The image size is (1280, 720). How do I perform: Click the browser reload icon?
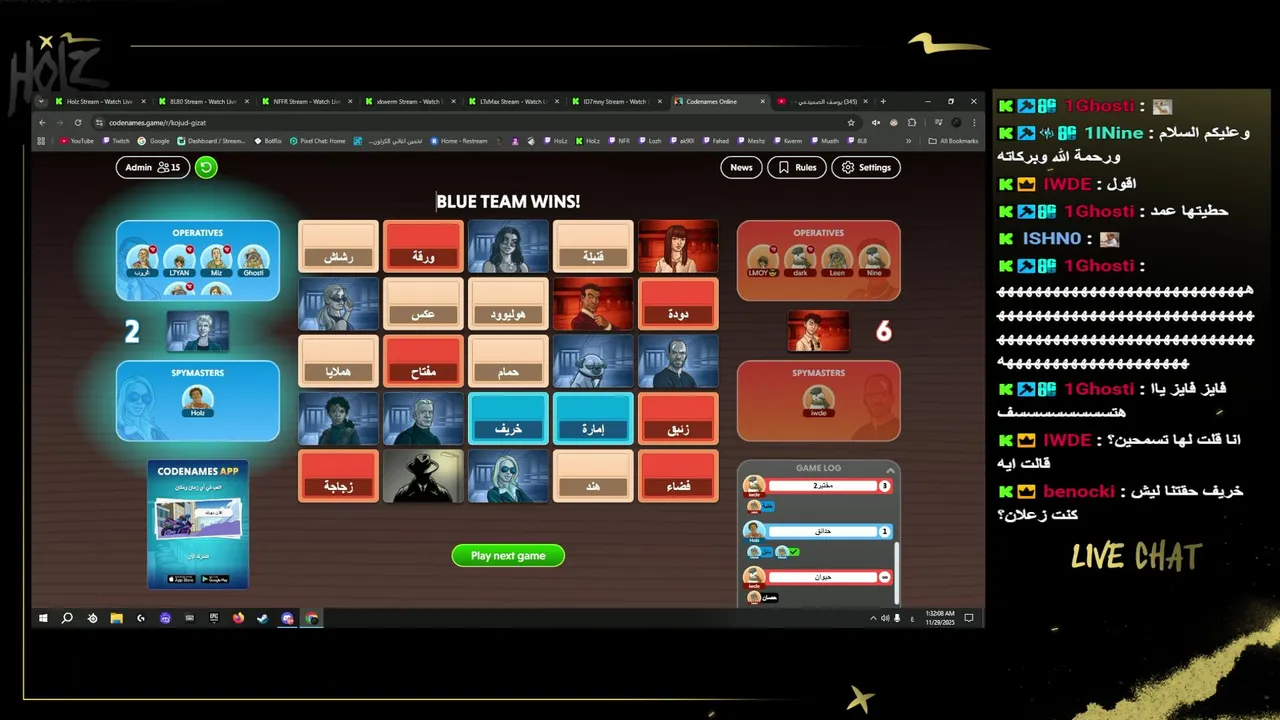pyautogui.click(x=77, y=122)
